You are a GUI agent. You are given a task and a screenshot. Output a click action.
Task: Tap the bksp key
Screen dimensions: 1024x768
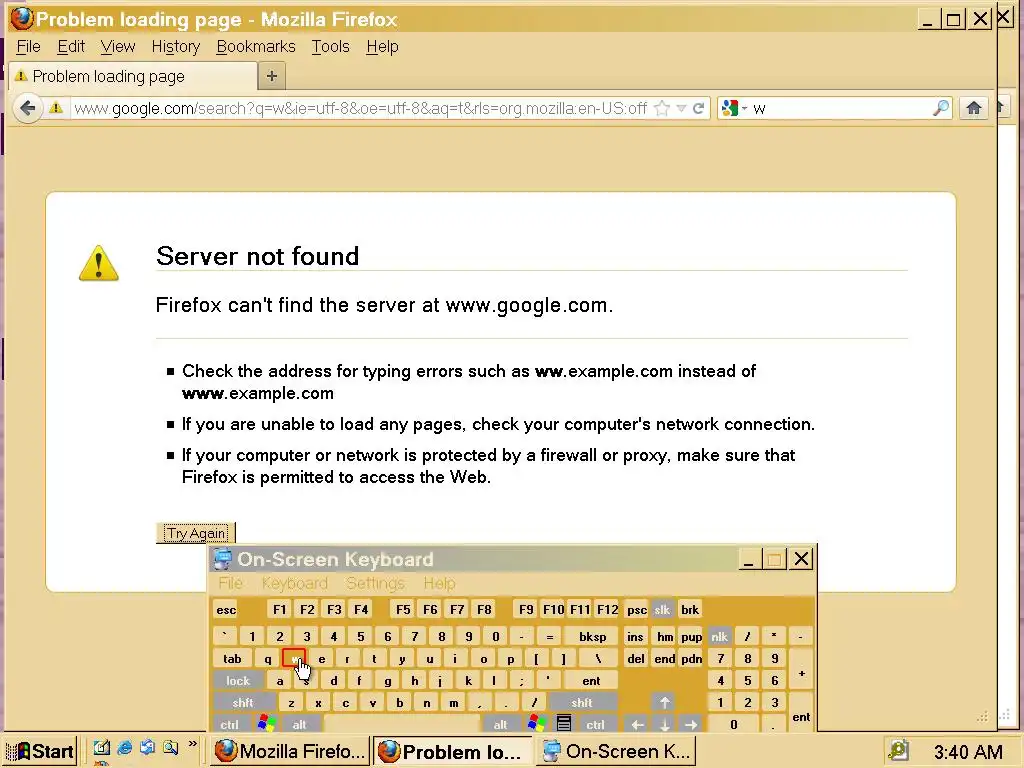(592, 637)
